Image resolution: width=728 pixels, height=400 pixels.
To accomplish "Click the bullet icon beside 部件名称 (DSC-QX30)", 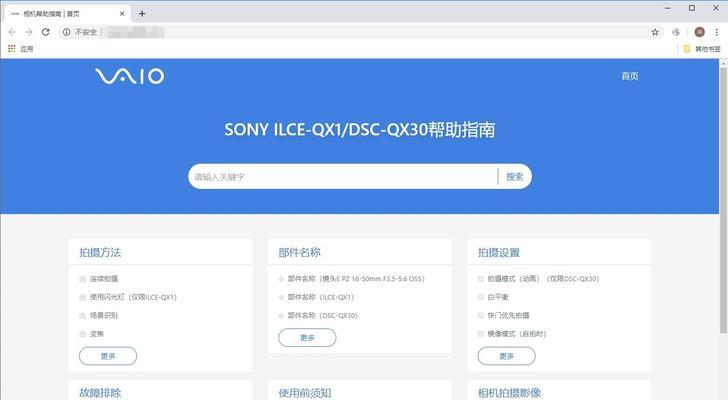I will 281,316.
